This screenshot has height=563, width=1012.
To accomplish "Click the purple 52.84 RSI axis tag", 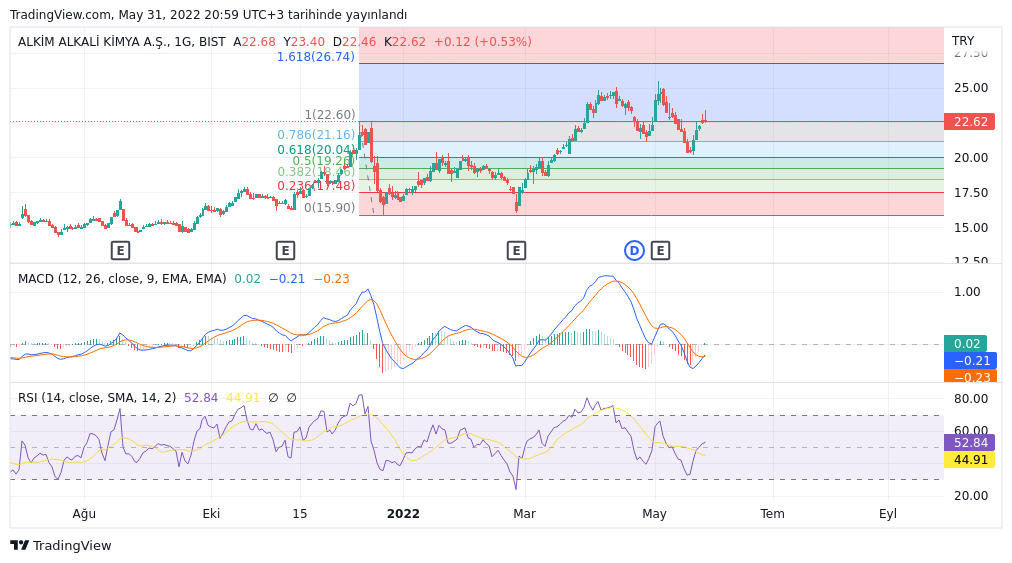I will [969, 443].
